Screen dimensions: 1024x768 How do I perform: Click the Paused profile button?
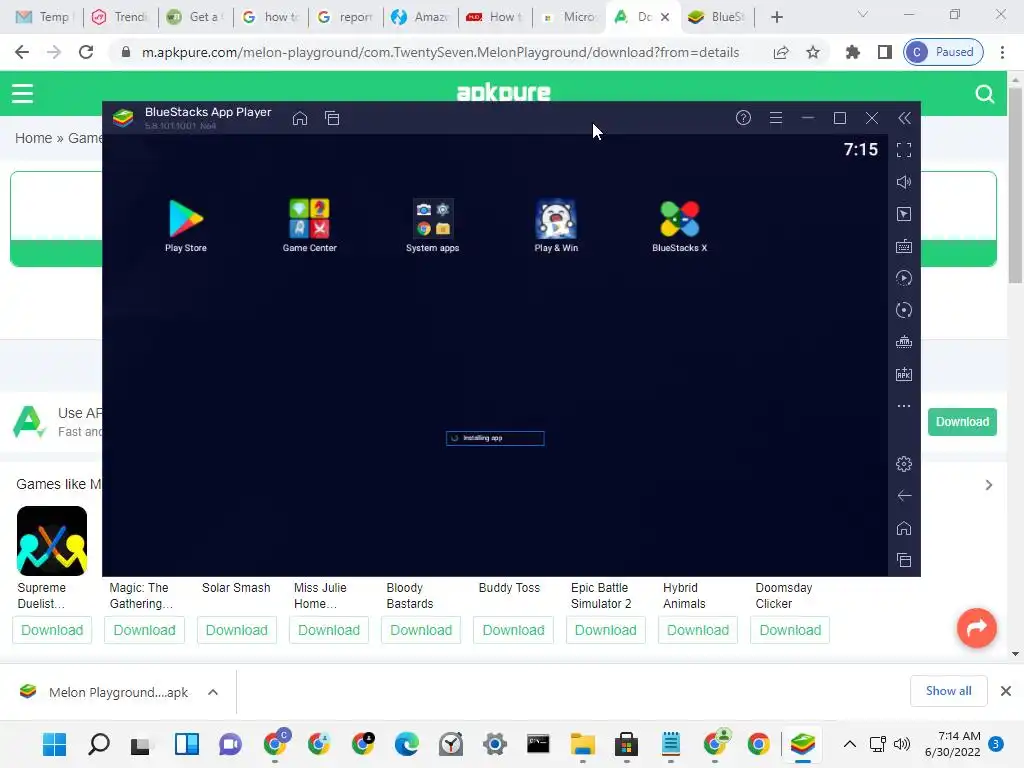coord(944,52)
